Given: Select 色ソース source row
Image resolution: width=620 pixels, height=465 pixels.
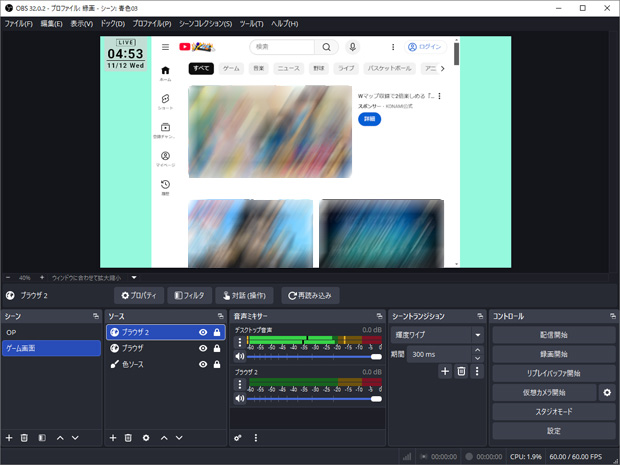Looking at the screenshot, I should click(x=166, y=365).
